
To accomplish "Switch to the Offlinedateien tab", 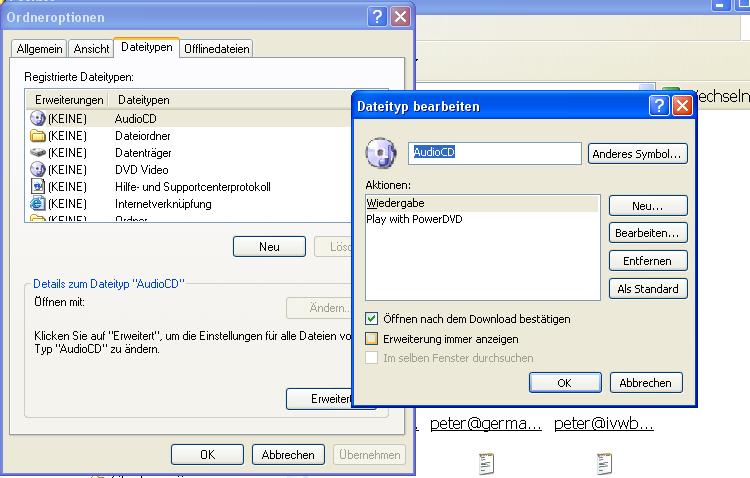I will pyautogui.click(x=216, y=48).
